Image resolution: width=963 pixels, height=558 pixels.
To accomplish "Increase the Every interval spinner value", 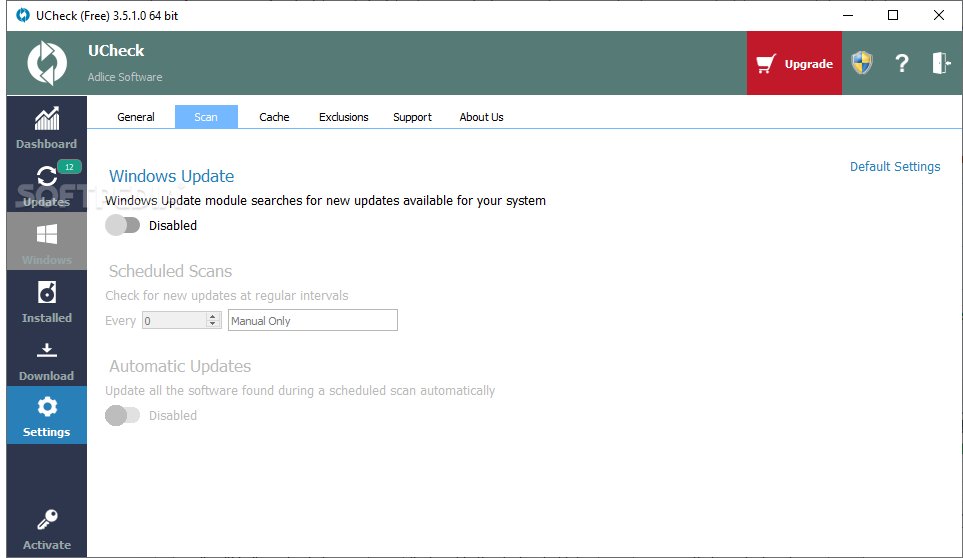I will pos(212,316).
